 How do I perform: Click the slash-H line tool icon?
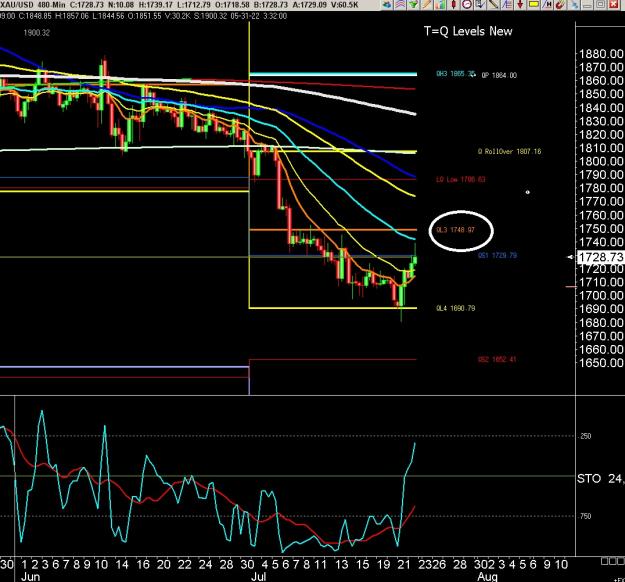(x=547, y=4)
